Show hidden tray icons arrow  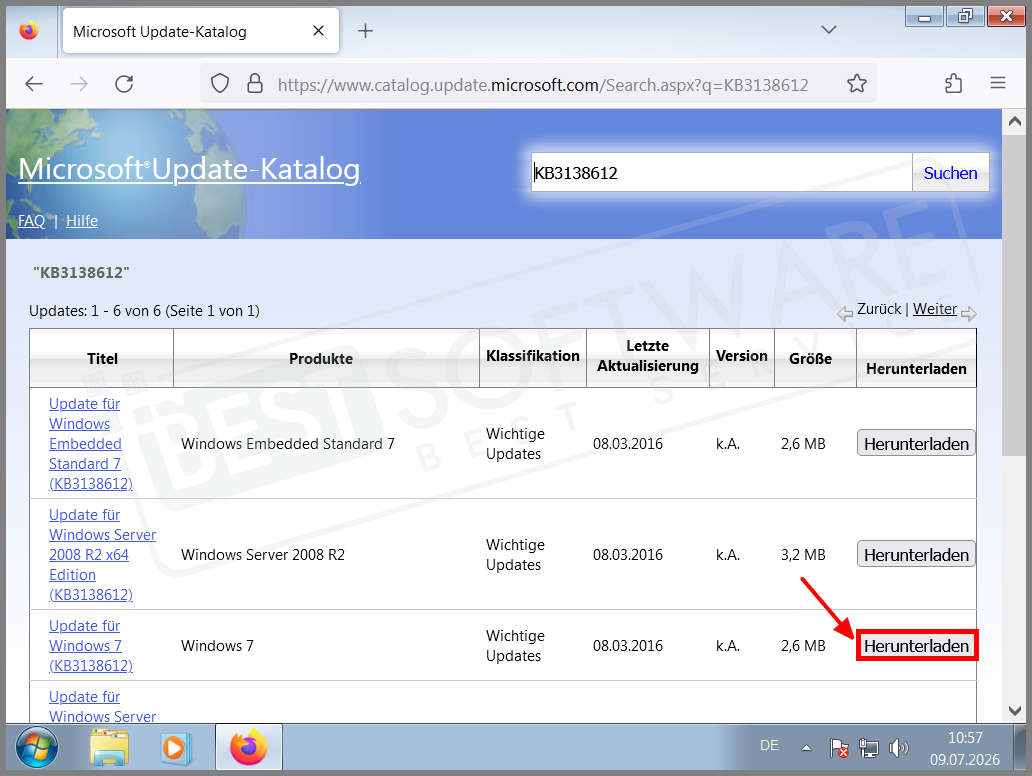point(806,748)
